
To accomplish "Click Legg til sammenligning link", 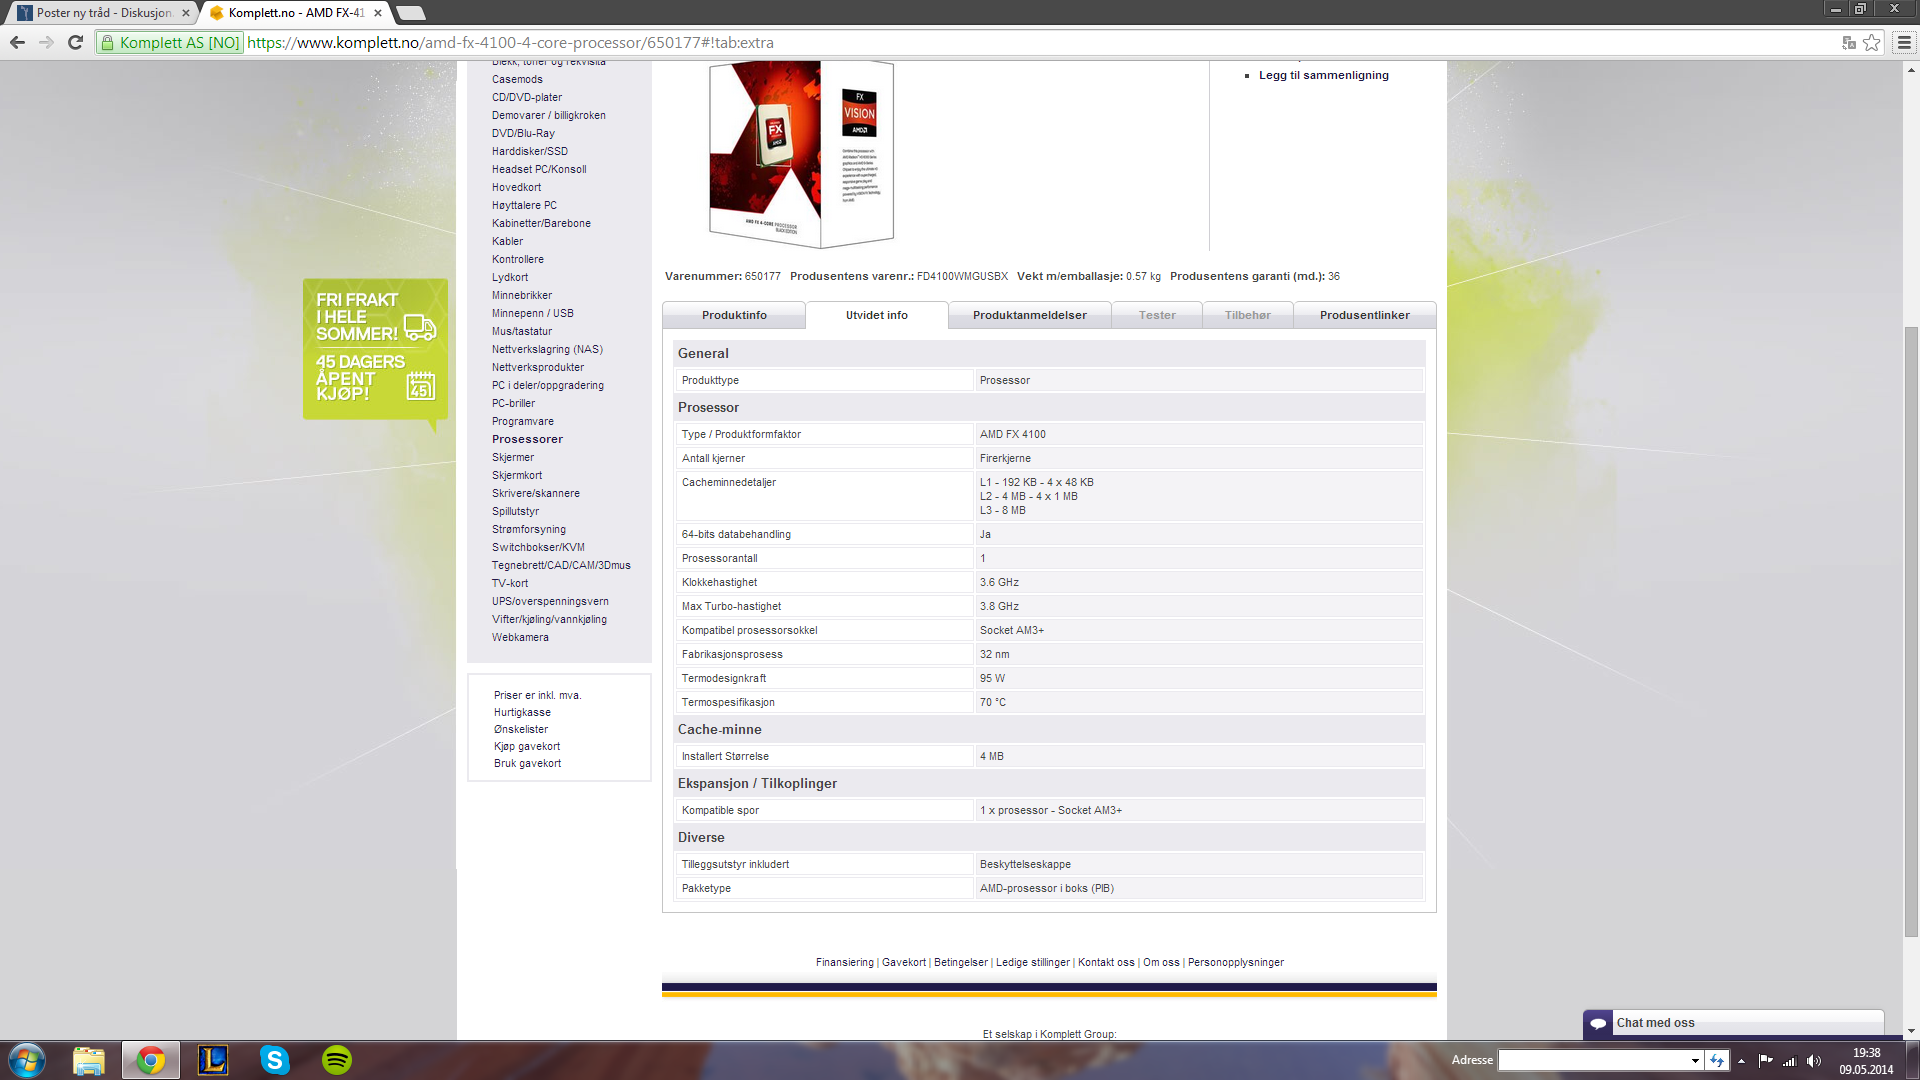I will point(1324,75).
